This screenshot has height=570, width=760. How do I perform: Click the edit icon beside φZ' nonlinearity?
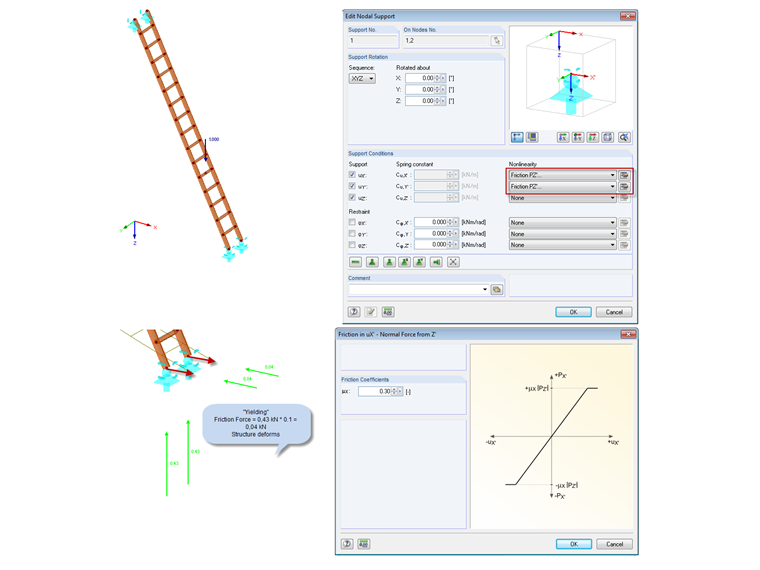[x=624, y=245]
